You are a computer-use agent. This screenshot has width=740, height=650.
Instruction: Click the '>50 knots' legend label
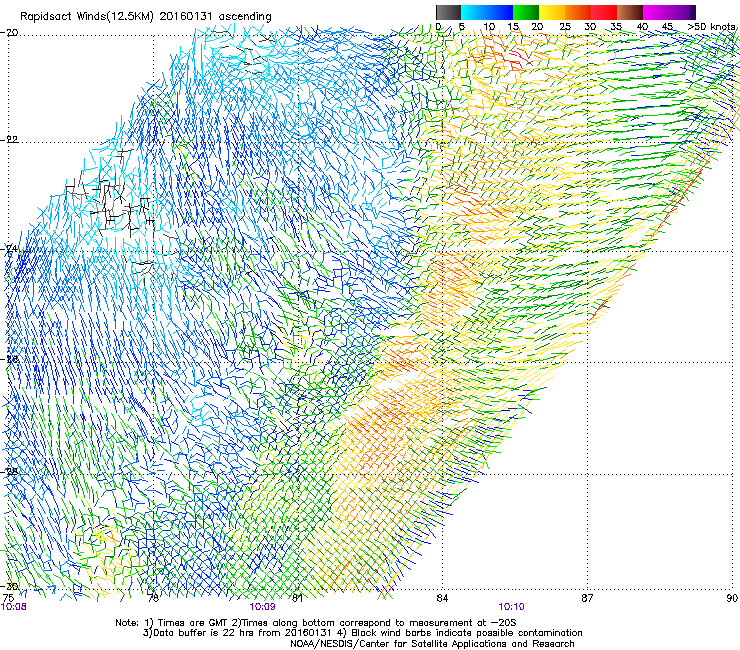[711, 27]
